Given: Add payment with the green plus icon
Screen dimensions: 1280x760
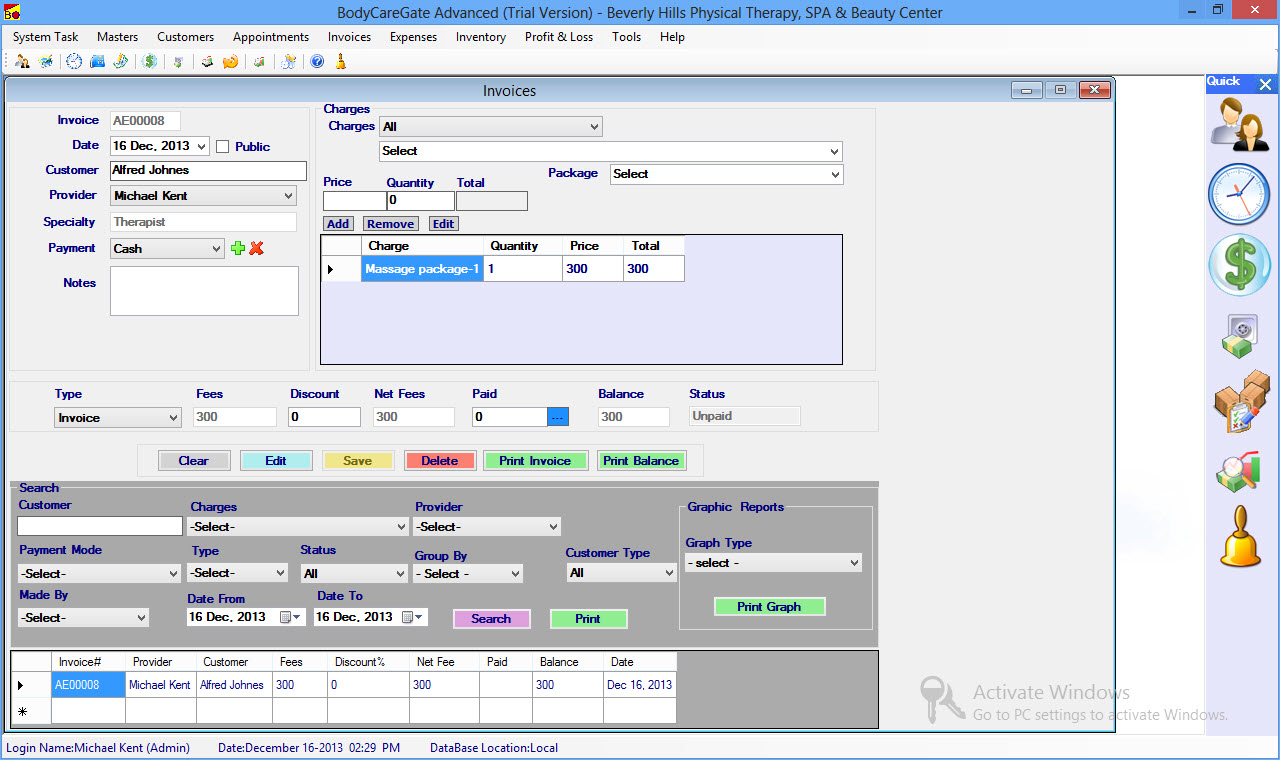Looking at the screenshot, I should point(238,248).
